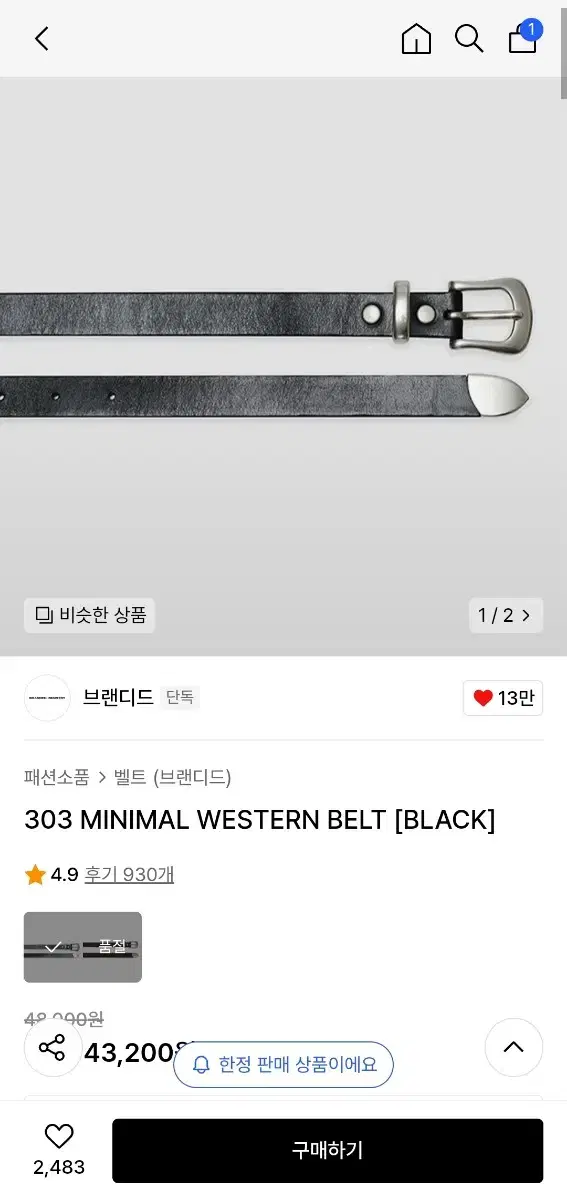
Task: Open the 후기 930개 reviews link
Action: point(129,875)
